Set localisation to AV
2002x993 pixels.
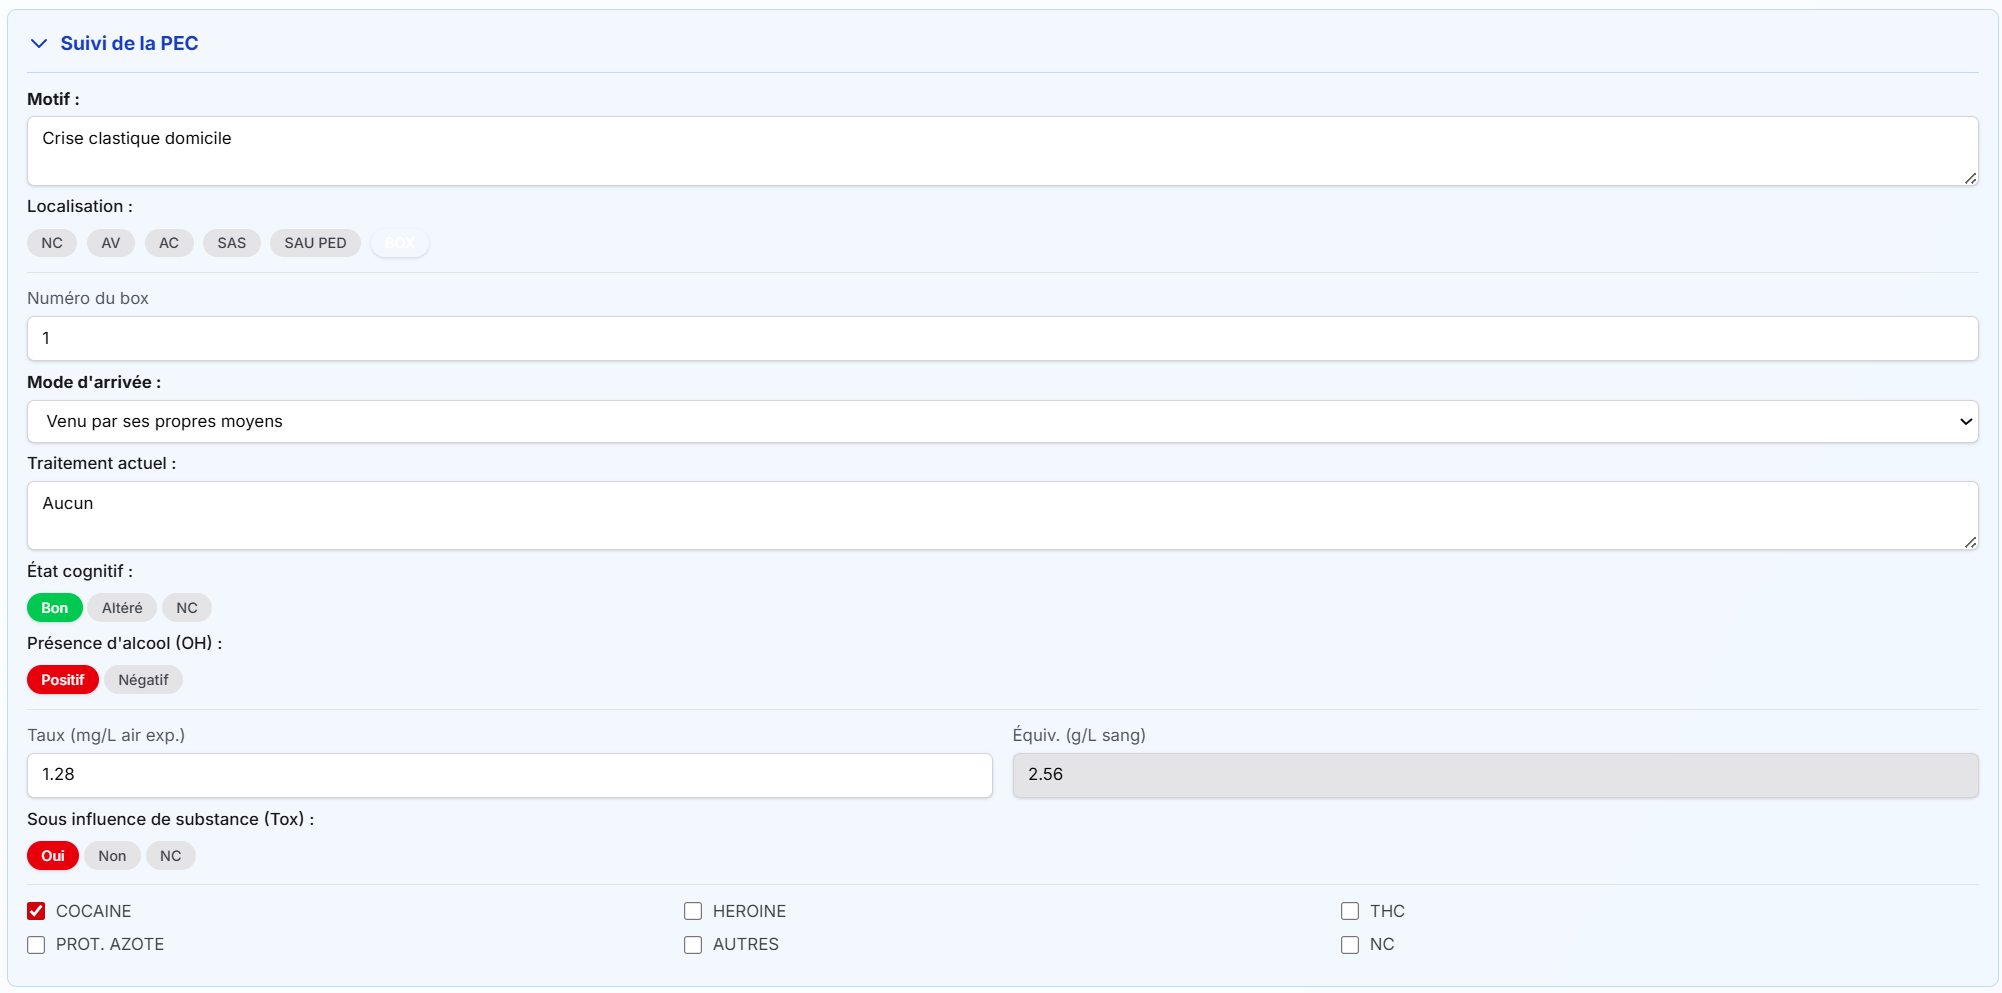pyautogui.click(x=110, y=243)
